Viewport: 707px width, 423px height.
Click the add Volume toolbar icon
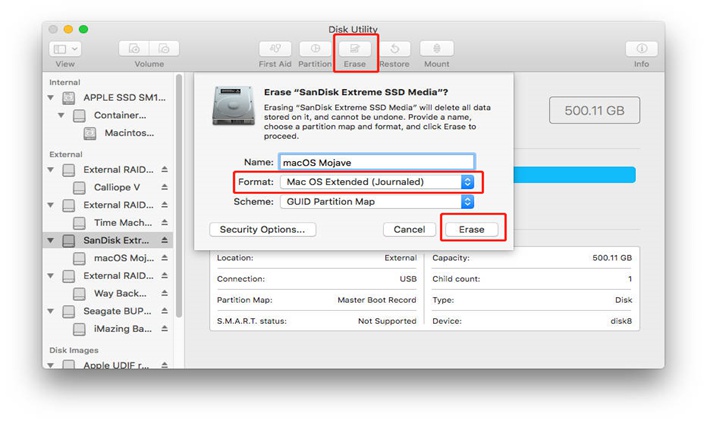click(134, 49)
